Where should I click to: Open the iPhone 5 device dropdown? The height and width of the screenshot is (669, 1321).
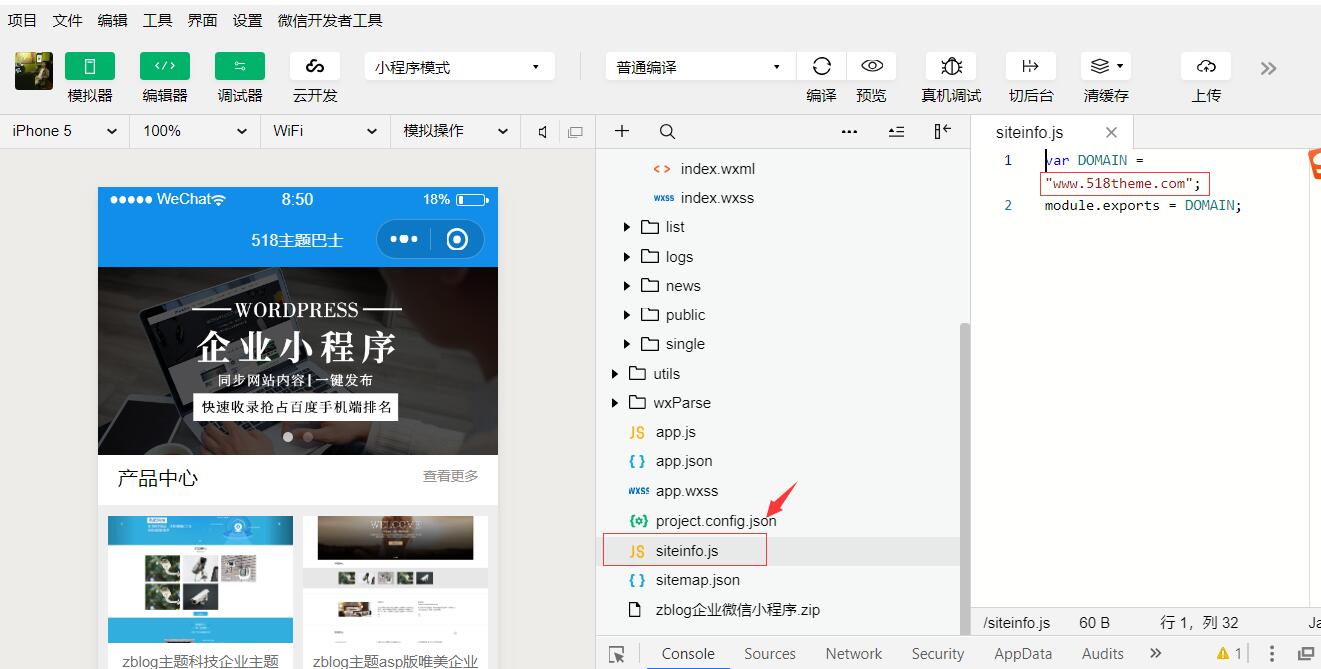(64, 131)
